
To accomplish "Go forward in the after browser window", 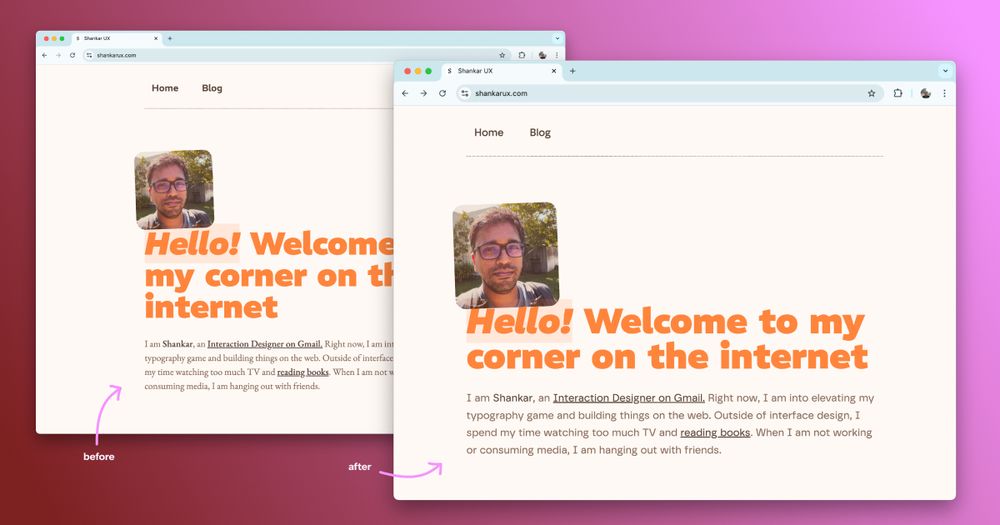I will point(423,93).
